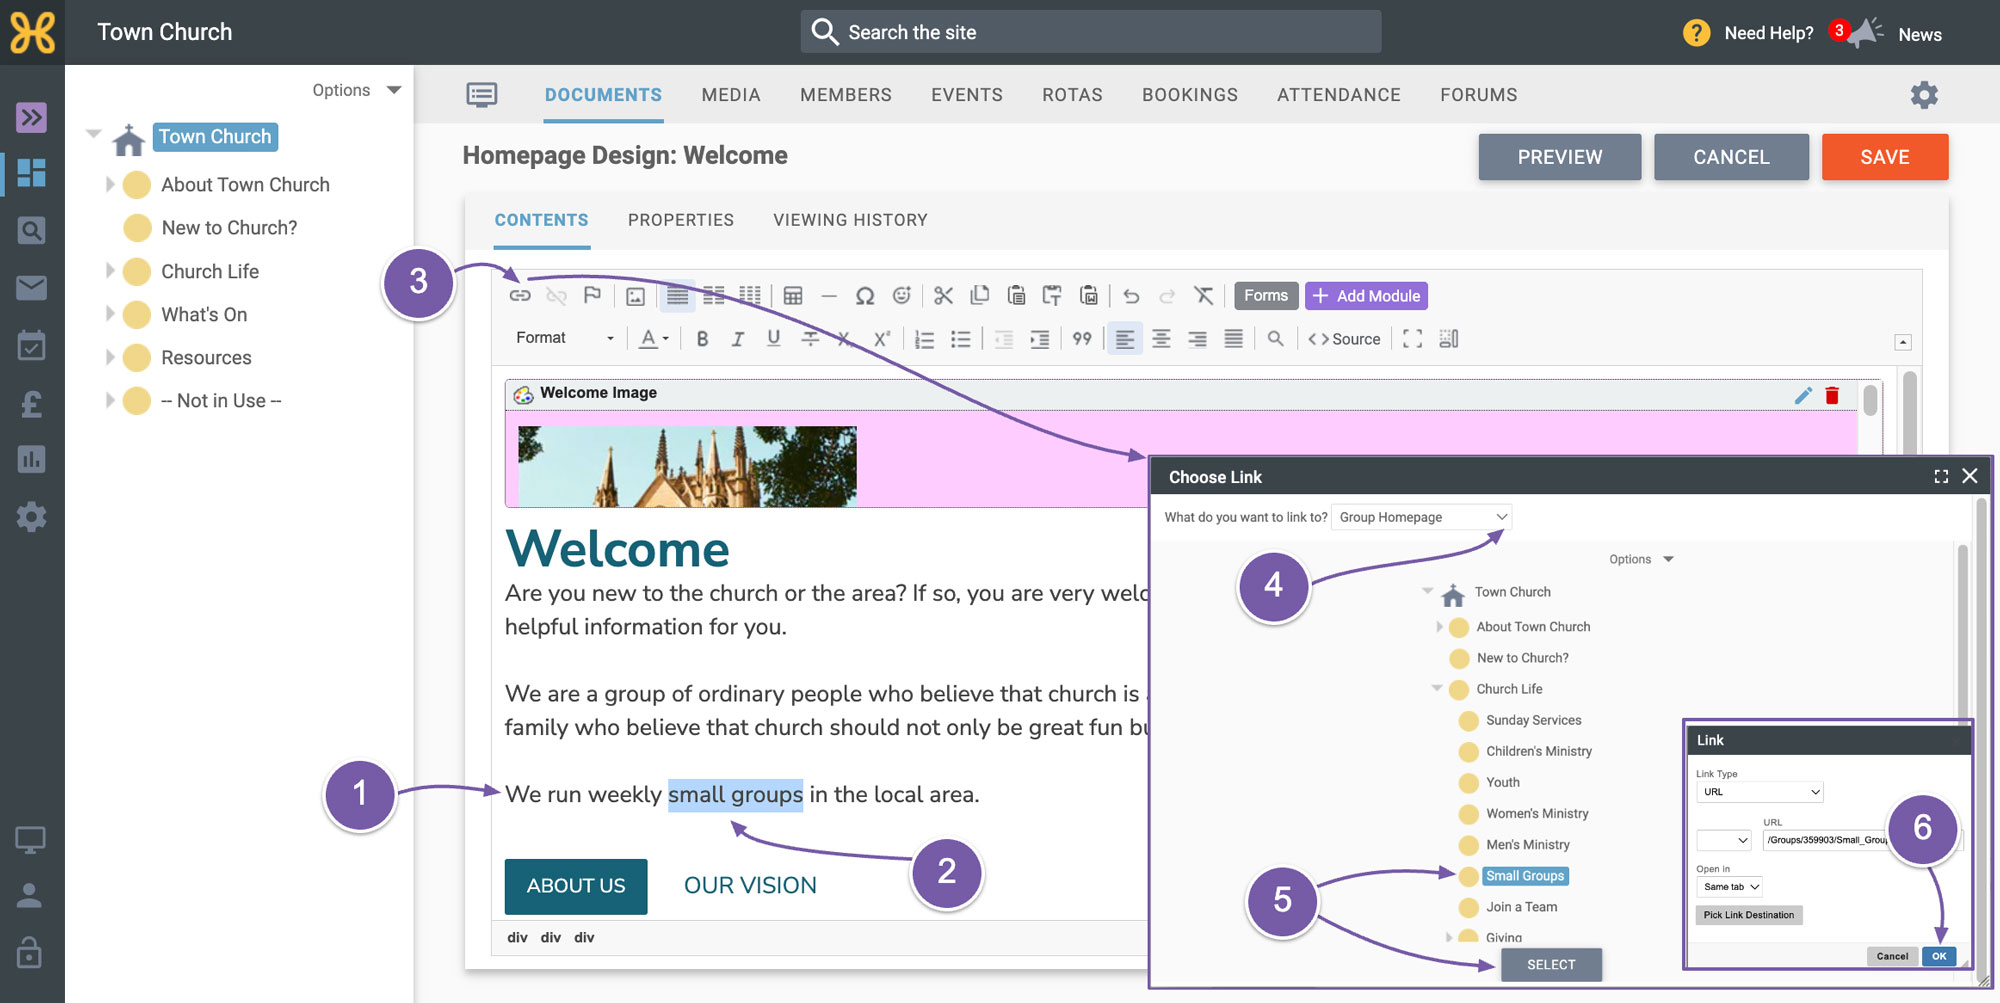Open Options dropdown in left tree panel
Screen dimensions: 2000x1003
coord(356,90)
